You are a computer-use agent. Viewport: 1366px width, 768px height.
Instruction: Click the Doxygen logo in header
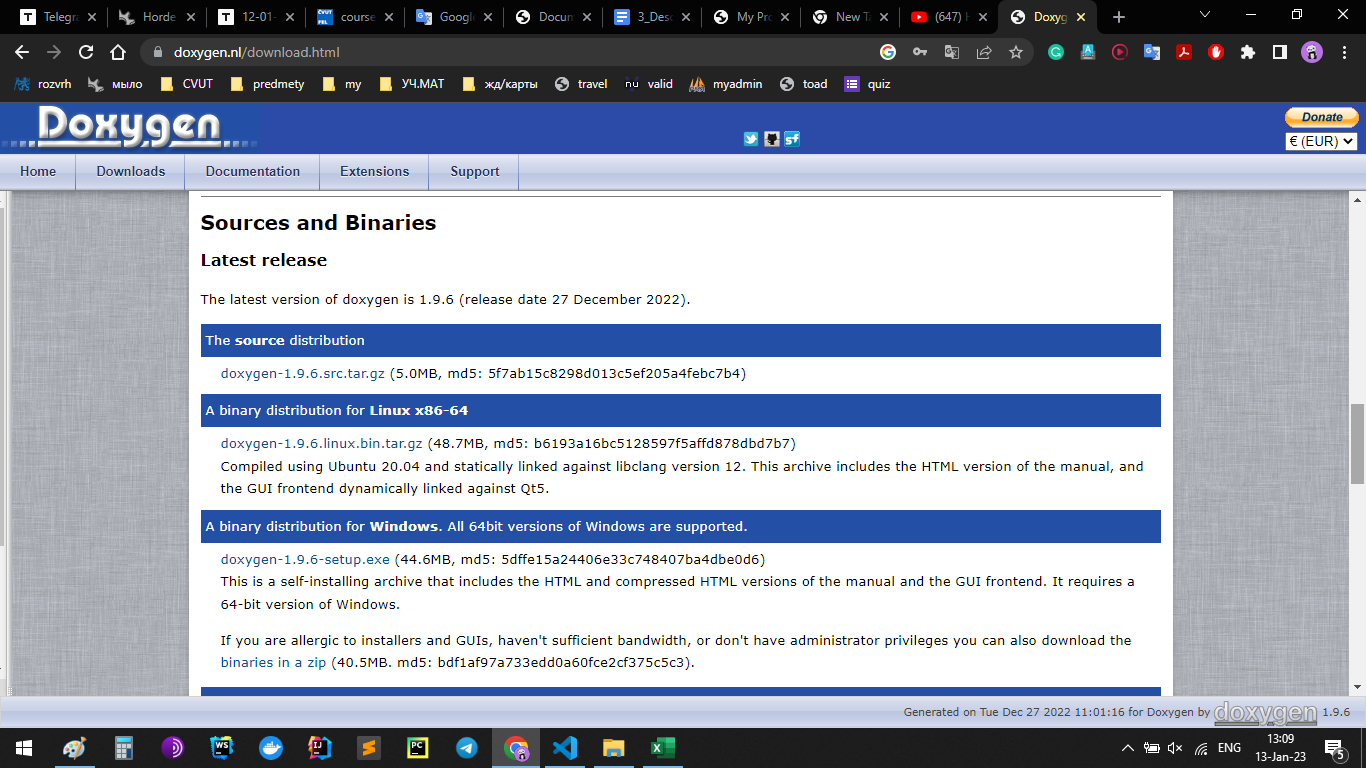point(130,127)
